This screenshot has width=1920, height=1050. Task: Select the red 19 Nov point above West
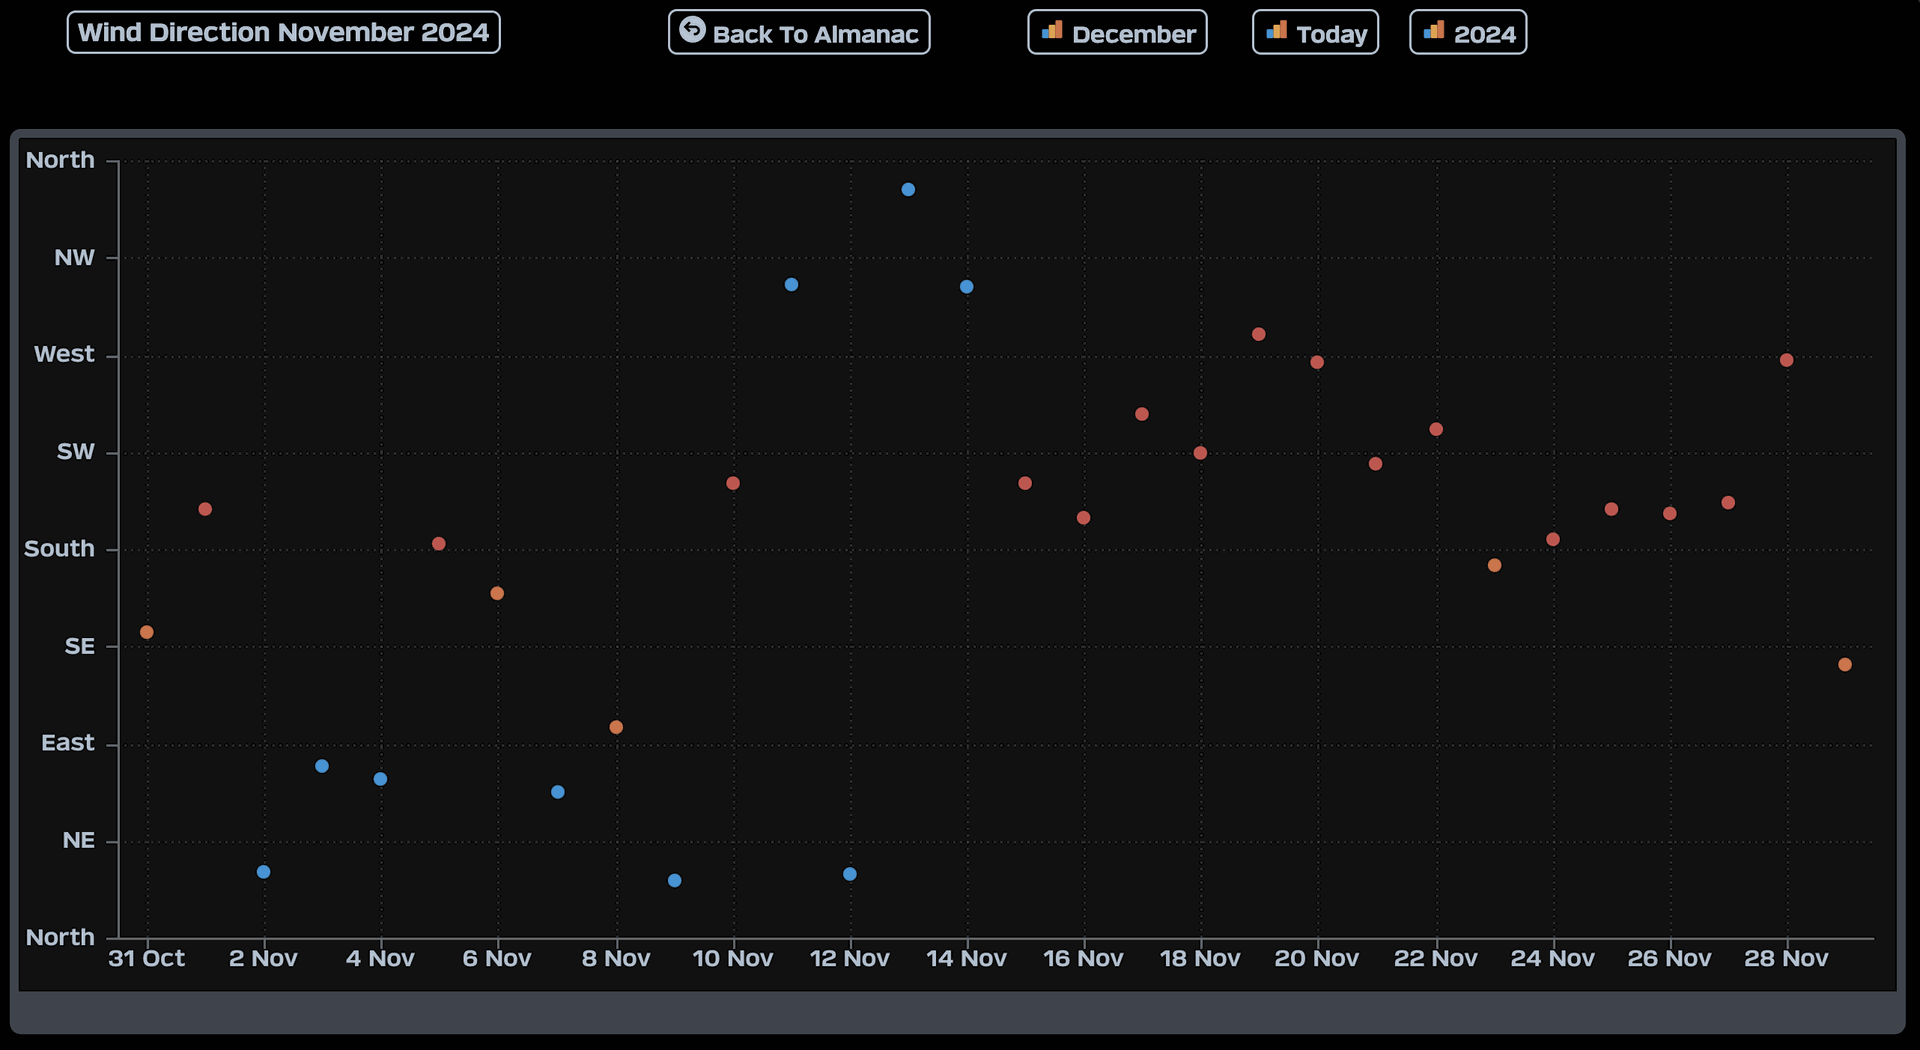[1259, 334]
